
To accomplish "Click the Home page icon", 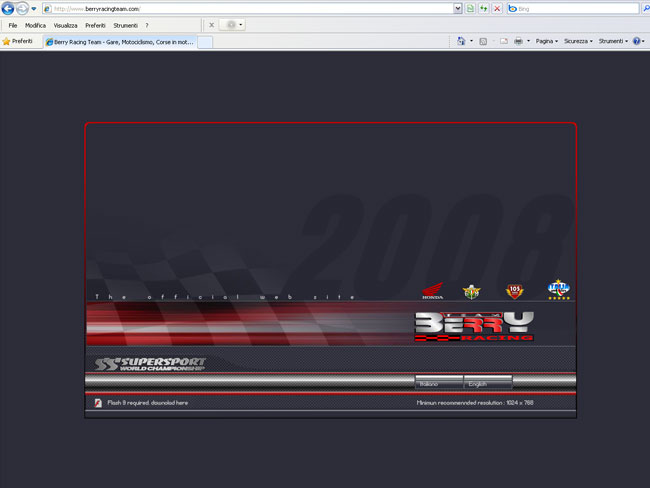I will pyautogui.click(x=461, y=41).
